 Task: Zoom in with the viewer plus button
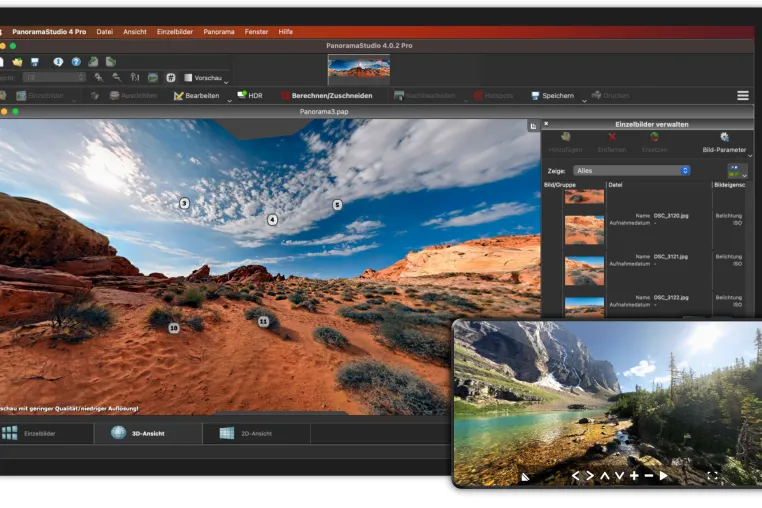[634, 475]
